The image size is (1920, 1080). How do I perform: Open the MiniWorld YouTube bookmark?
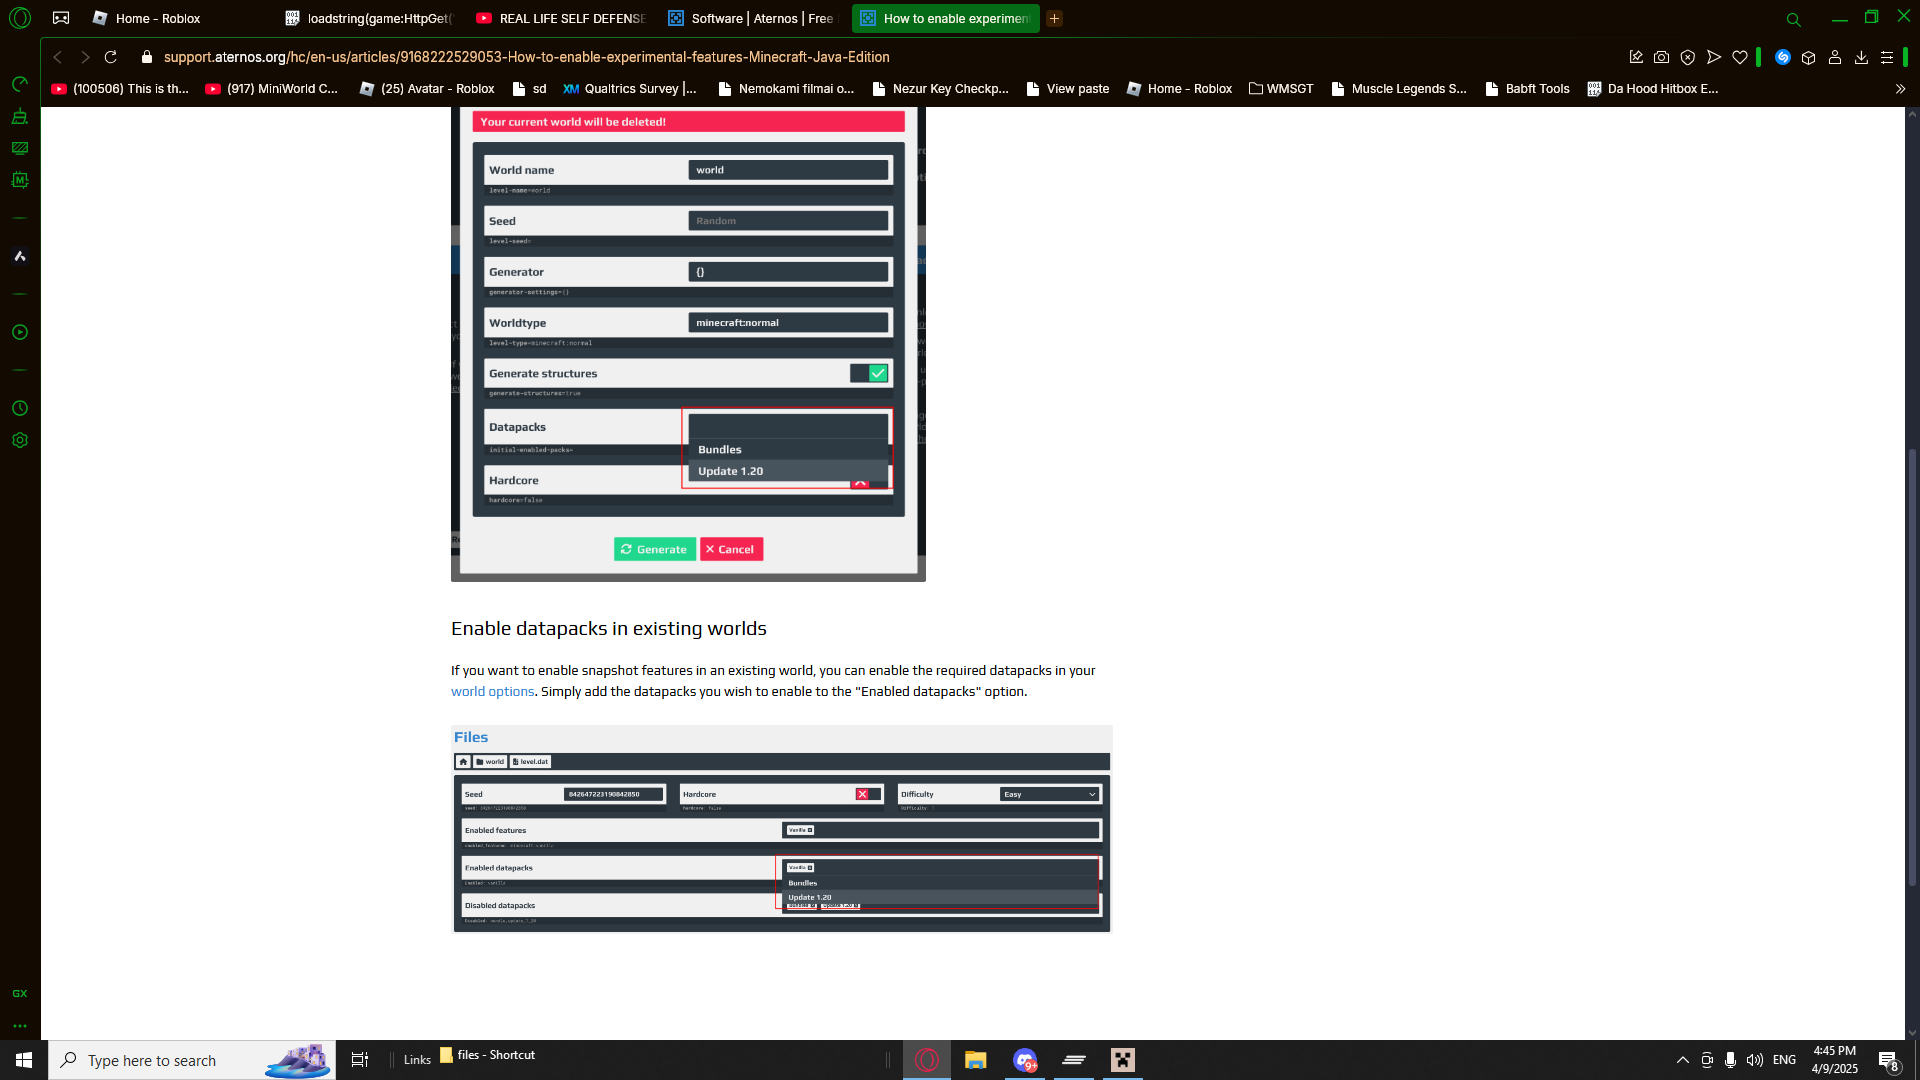pos(272,89)
